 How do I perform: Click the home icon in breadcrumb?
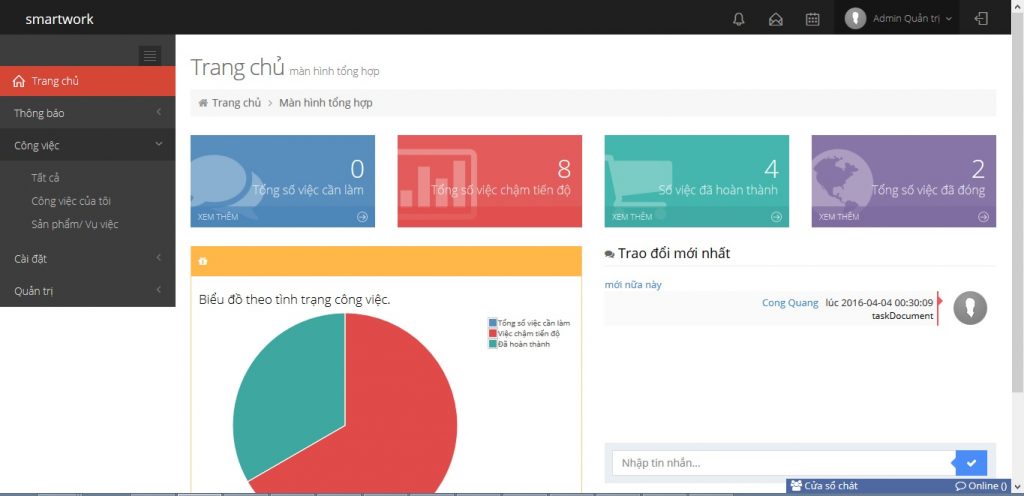203,103
